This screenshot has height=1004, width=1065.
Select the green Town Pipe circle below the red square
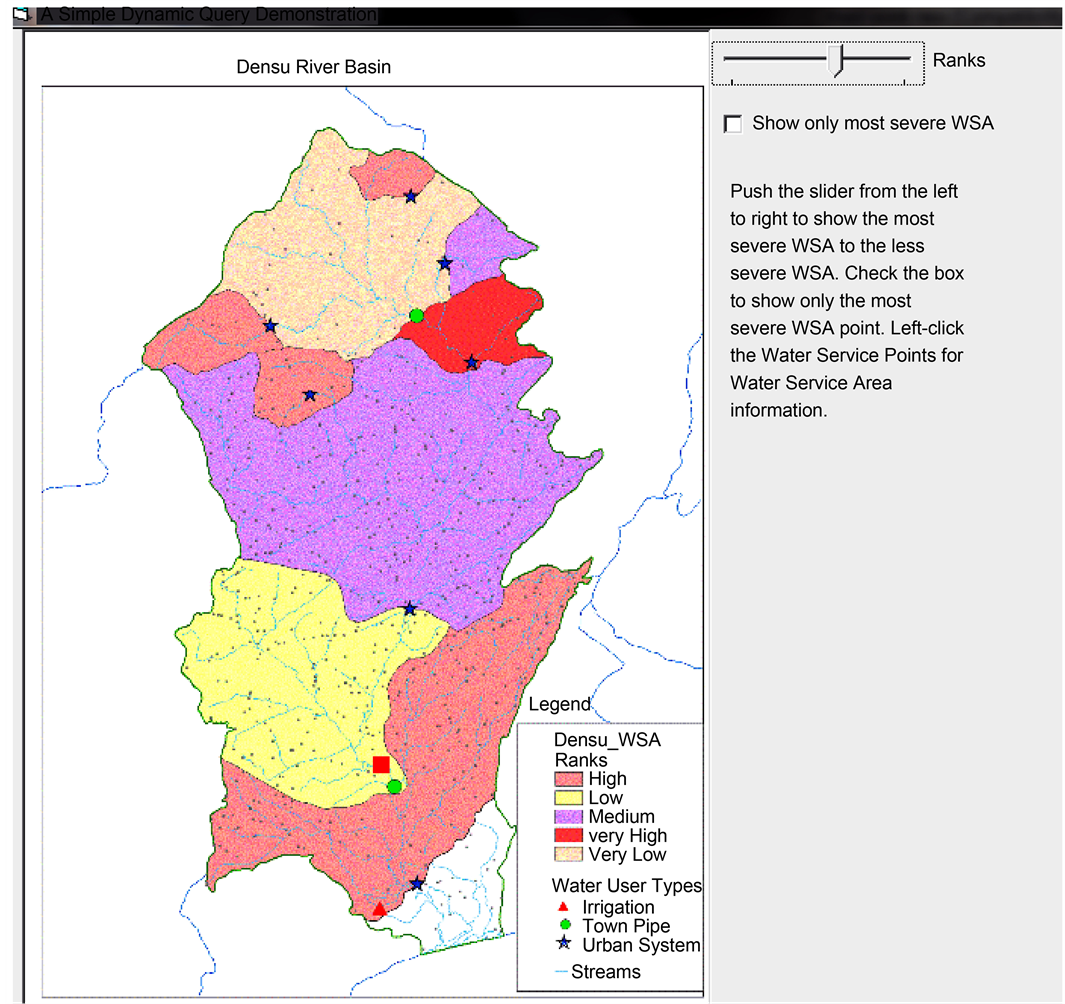coord(394,787)
